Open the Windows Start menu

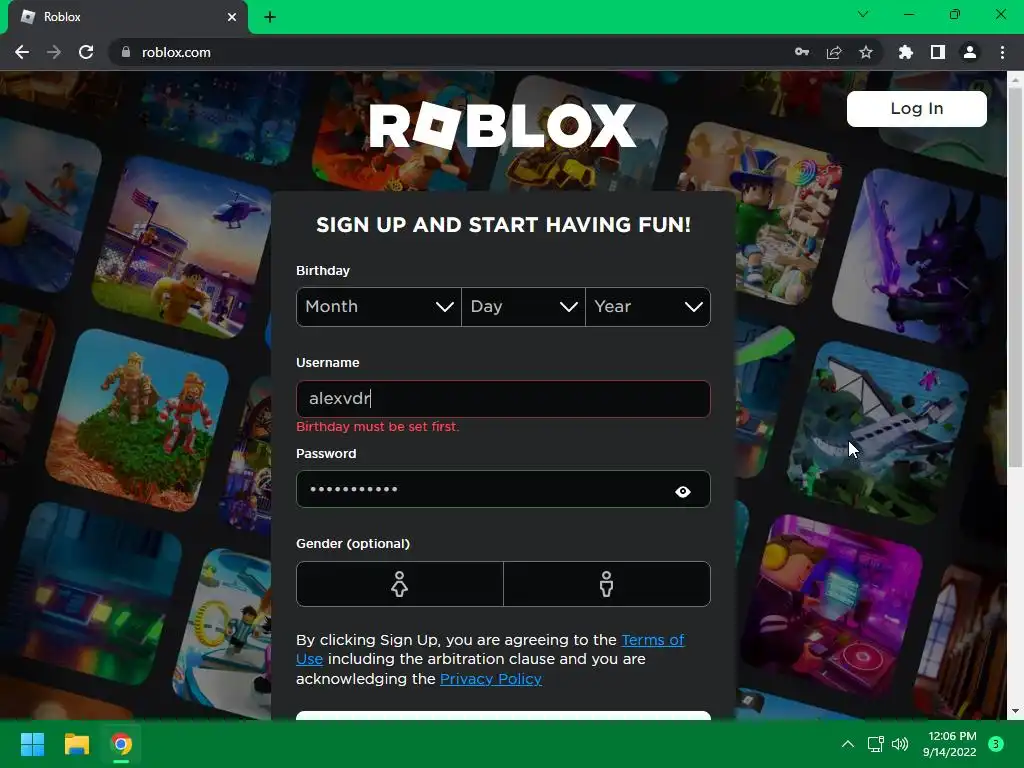32,744
